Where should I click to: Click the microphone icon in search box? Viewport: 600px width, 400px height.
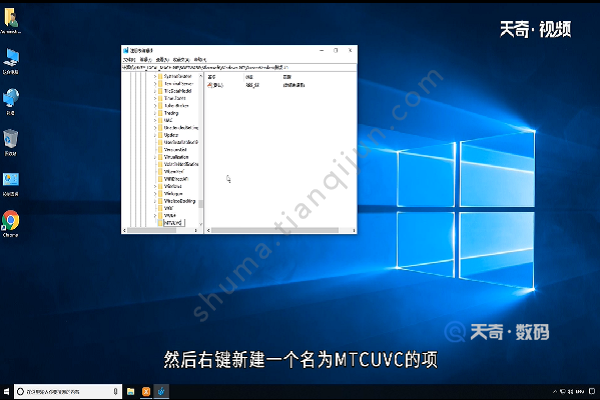pyautogui.click(x=115, y=391)
